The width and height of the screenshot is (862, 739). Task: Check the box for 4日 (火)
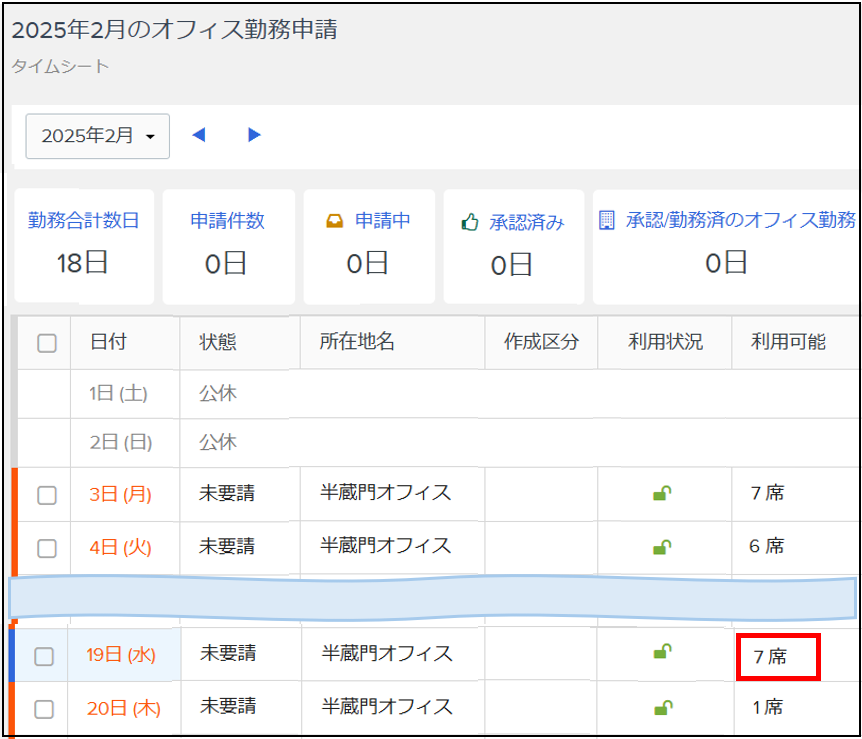click(x=47, y=548)
